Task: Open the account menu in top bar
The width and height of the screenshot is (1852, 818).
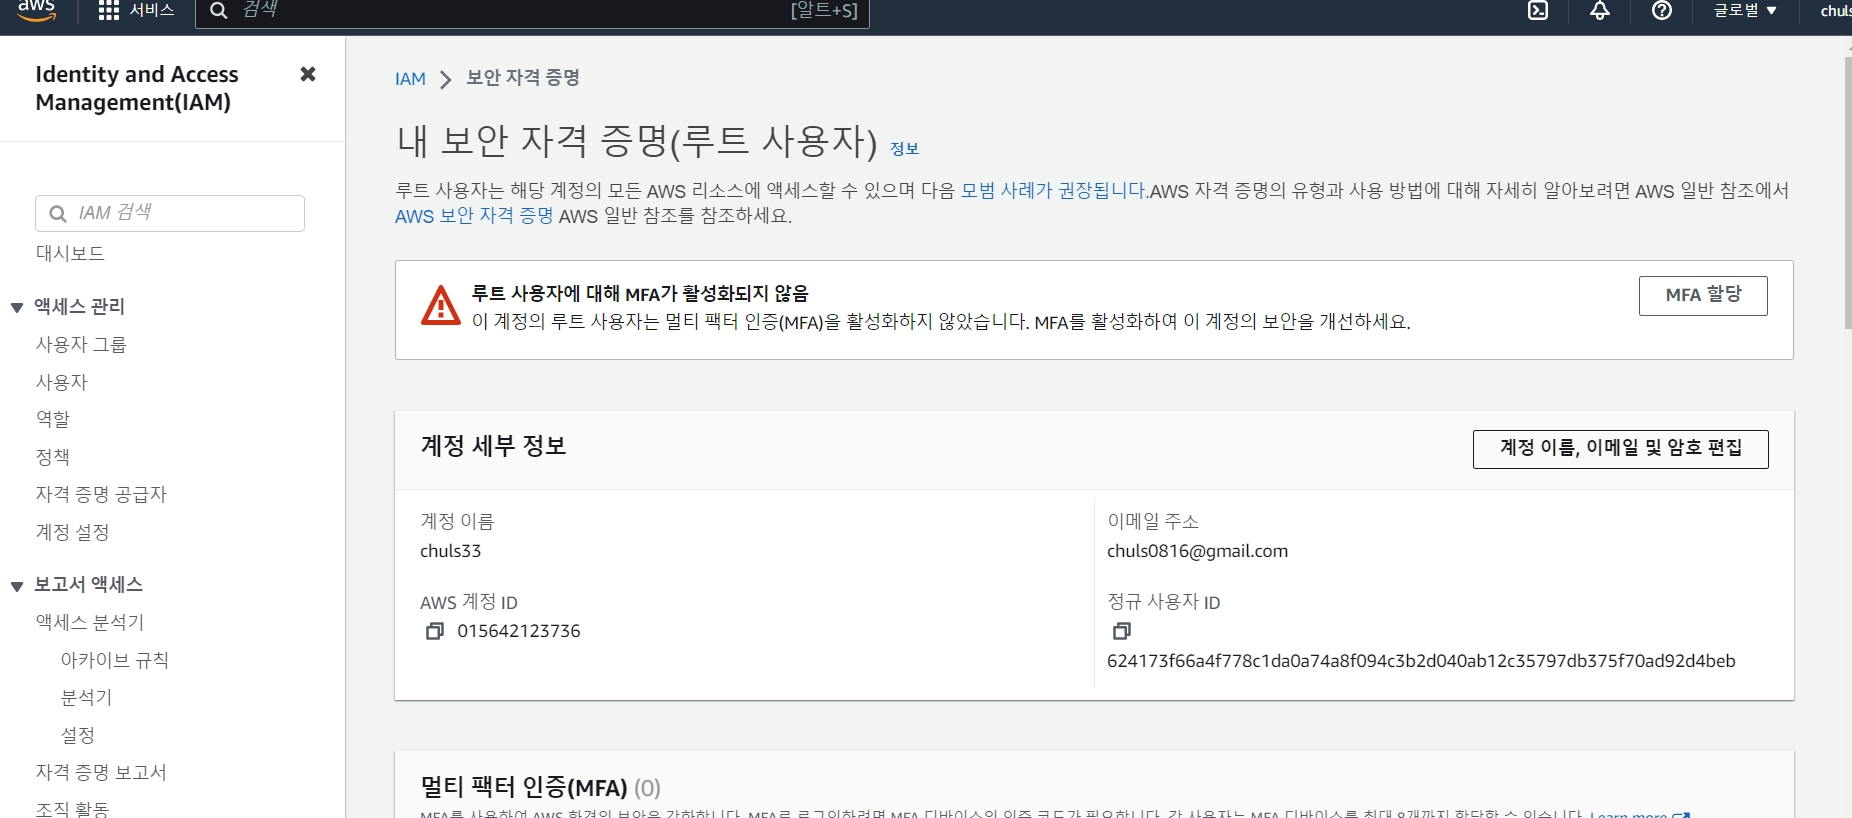Action: (x=1836, y=10)
